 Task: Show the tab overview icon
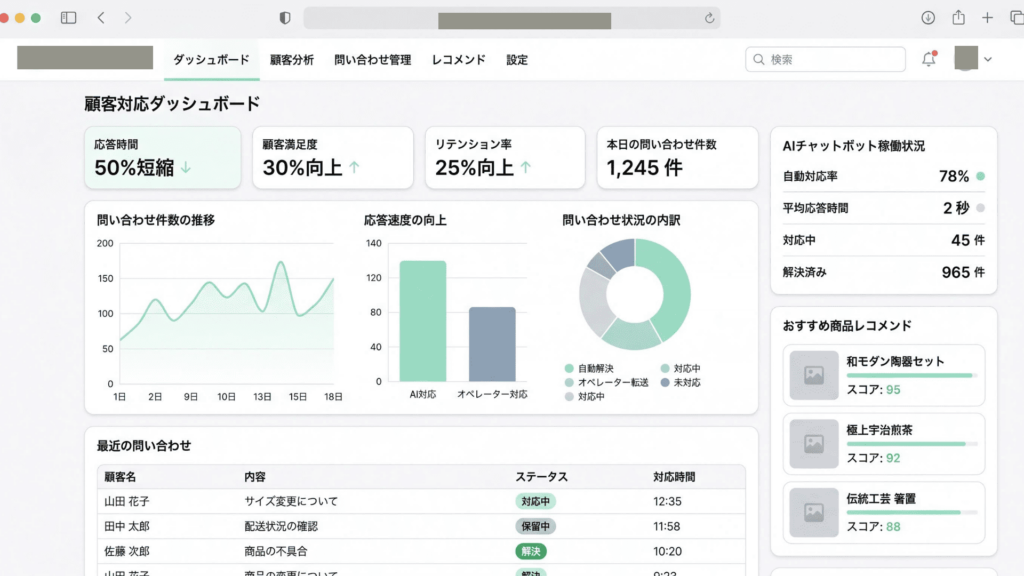[1016, 18]
